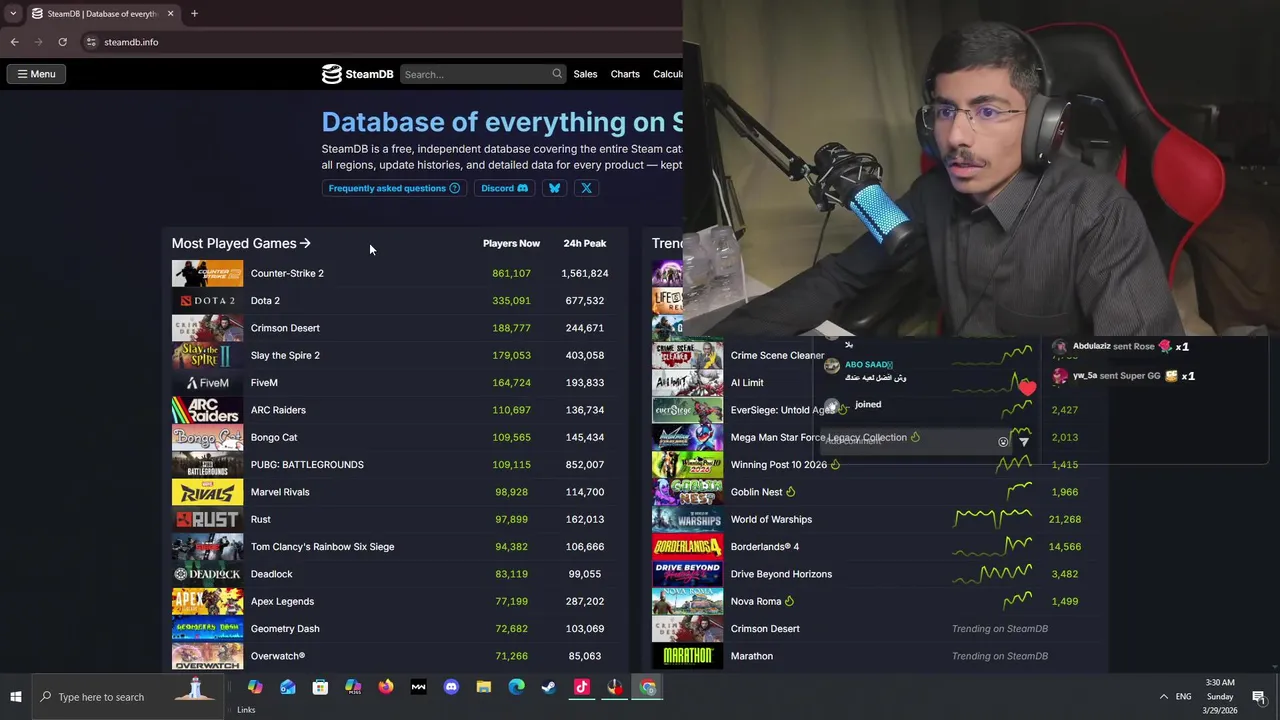
Task: Click Mega Man Star Force thumbnail
Action: [687, 437]
